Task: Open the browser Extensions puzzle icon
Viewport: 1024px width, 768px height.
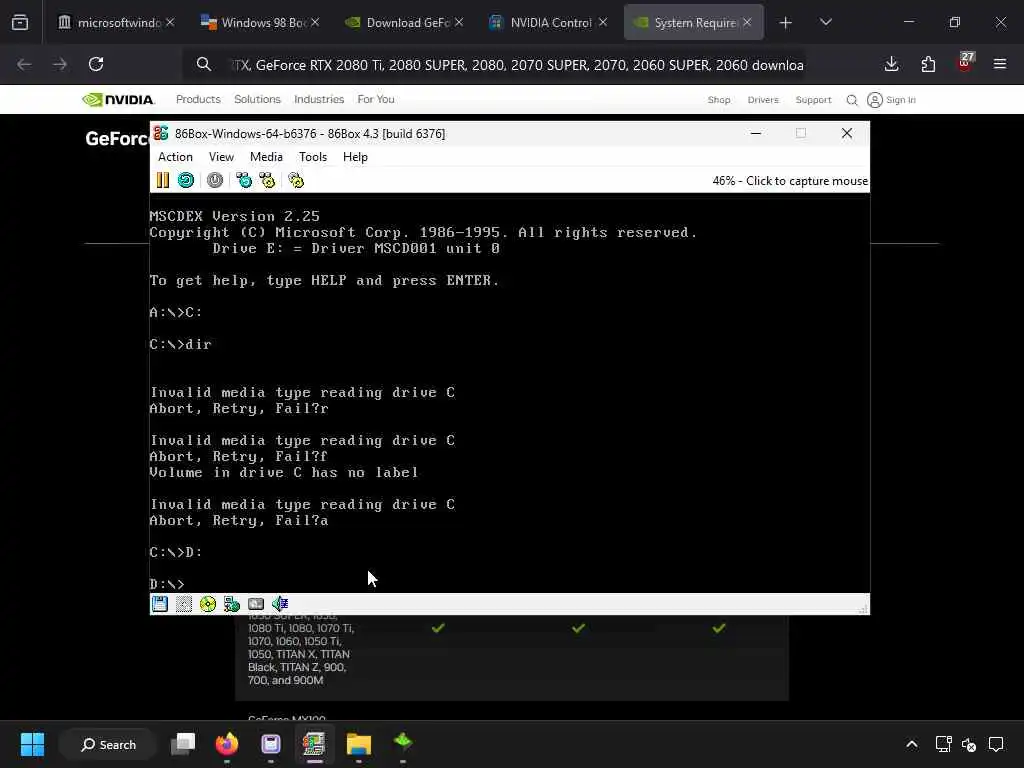Action: click(928, 64)
